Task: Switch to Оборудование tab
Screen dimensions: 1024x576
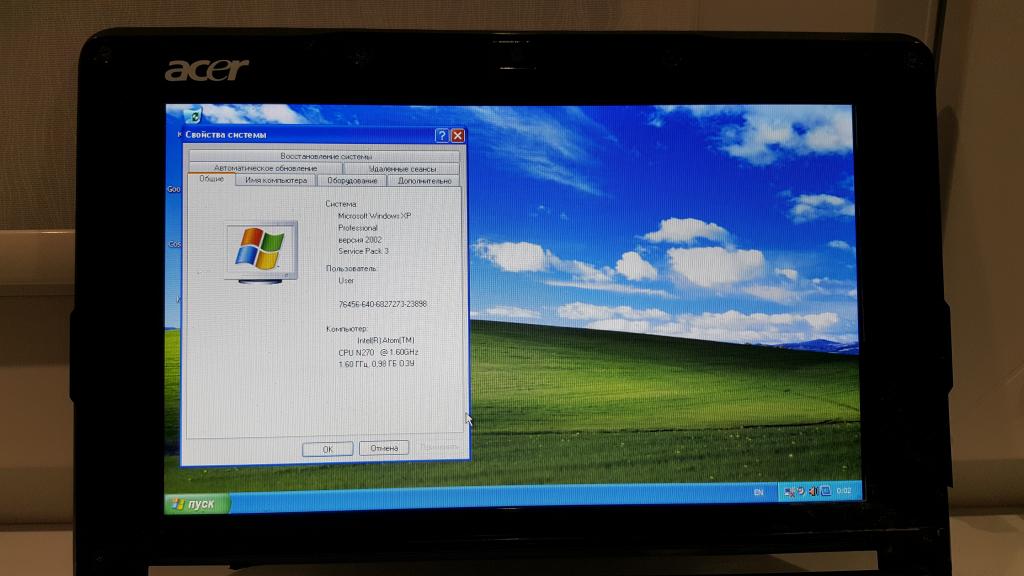Action: pos(352,181)
